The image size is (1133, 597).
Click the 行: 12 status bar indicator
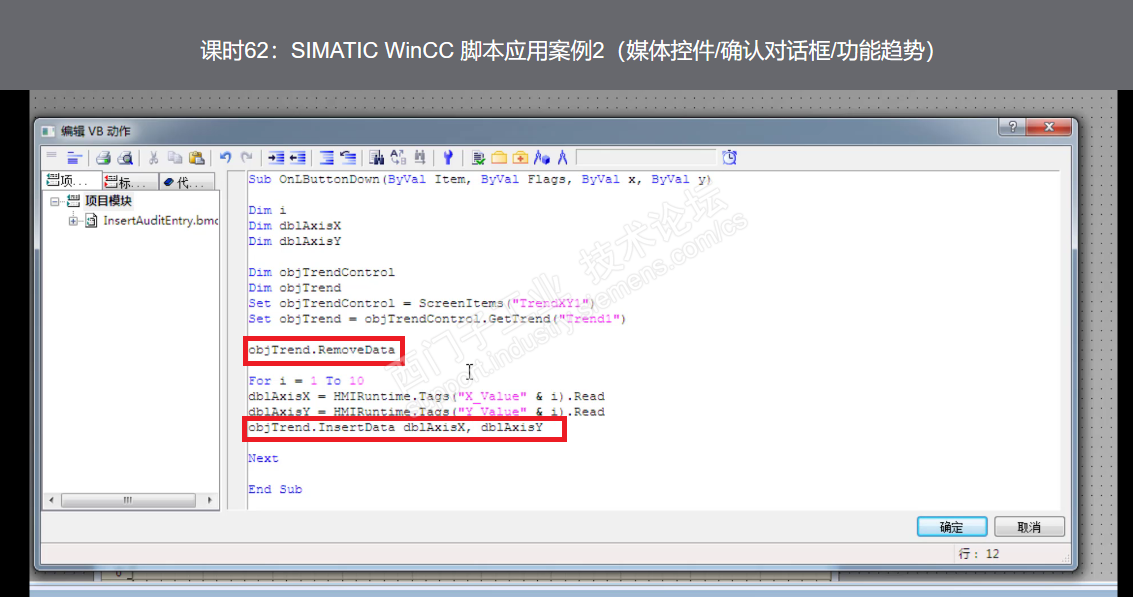(978, 554)
